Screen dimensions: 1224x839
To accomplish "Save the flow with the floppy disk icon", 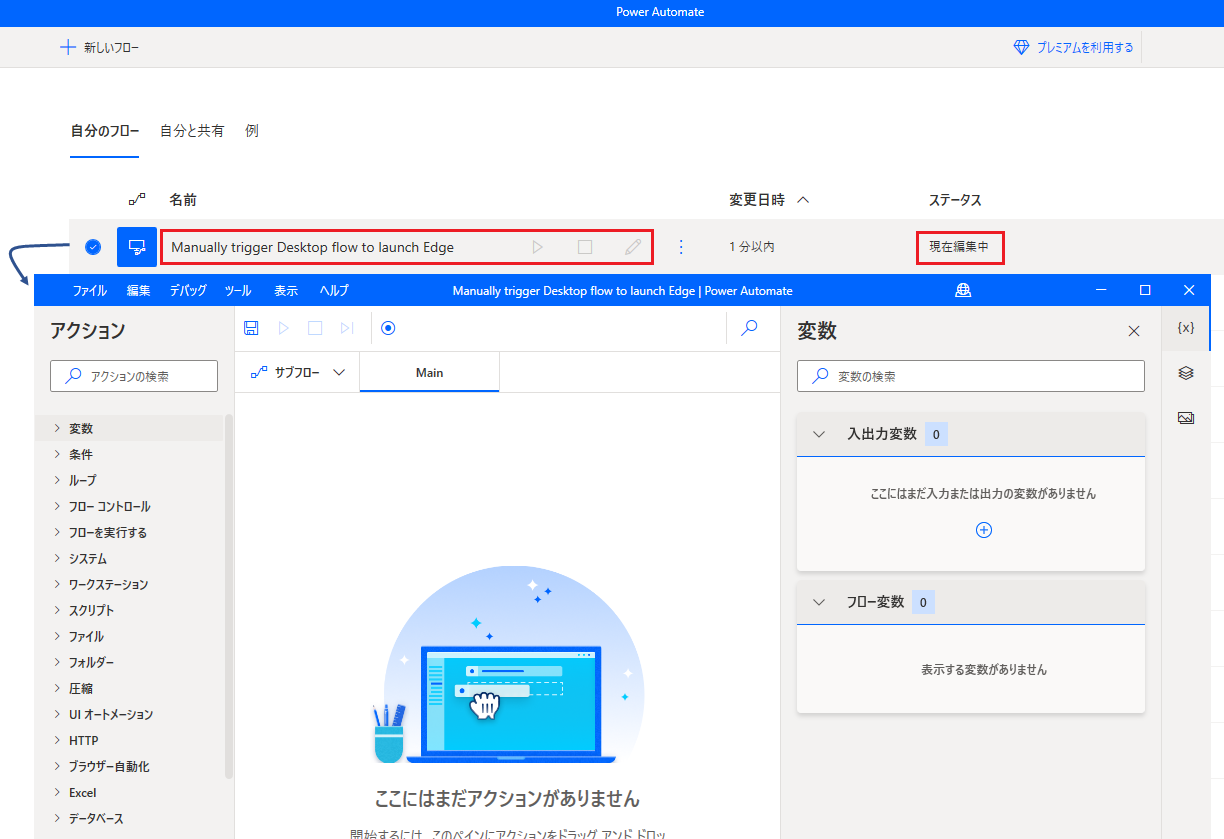I will pos(251,328).
